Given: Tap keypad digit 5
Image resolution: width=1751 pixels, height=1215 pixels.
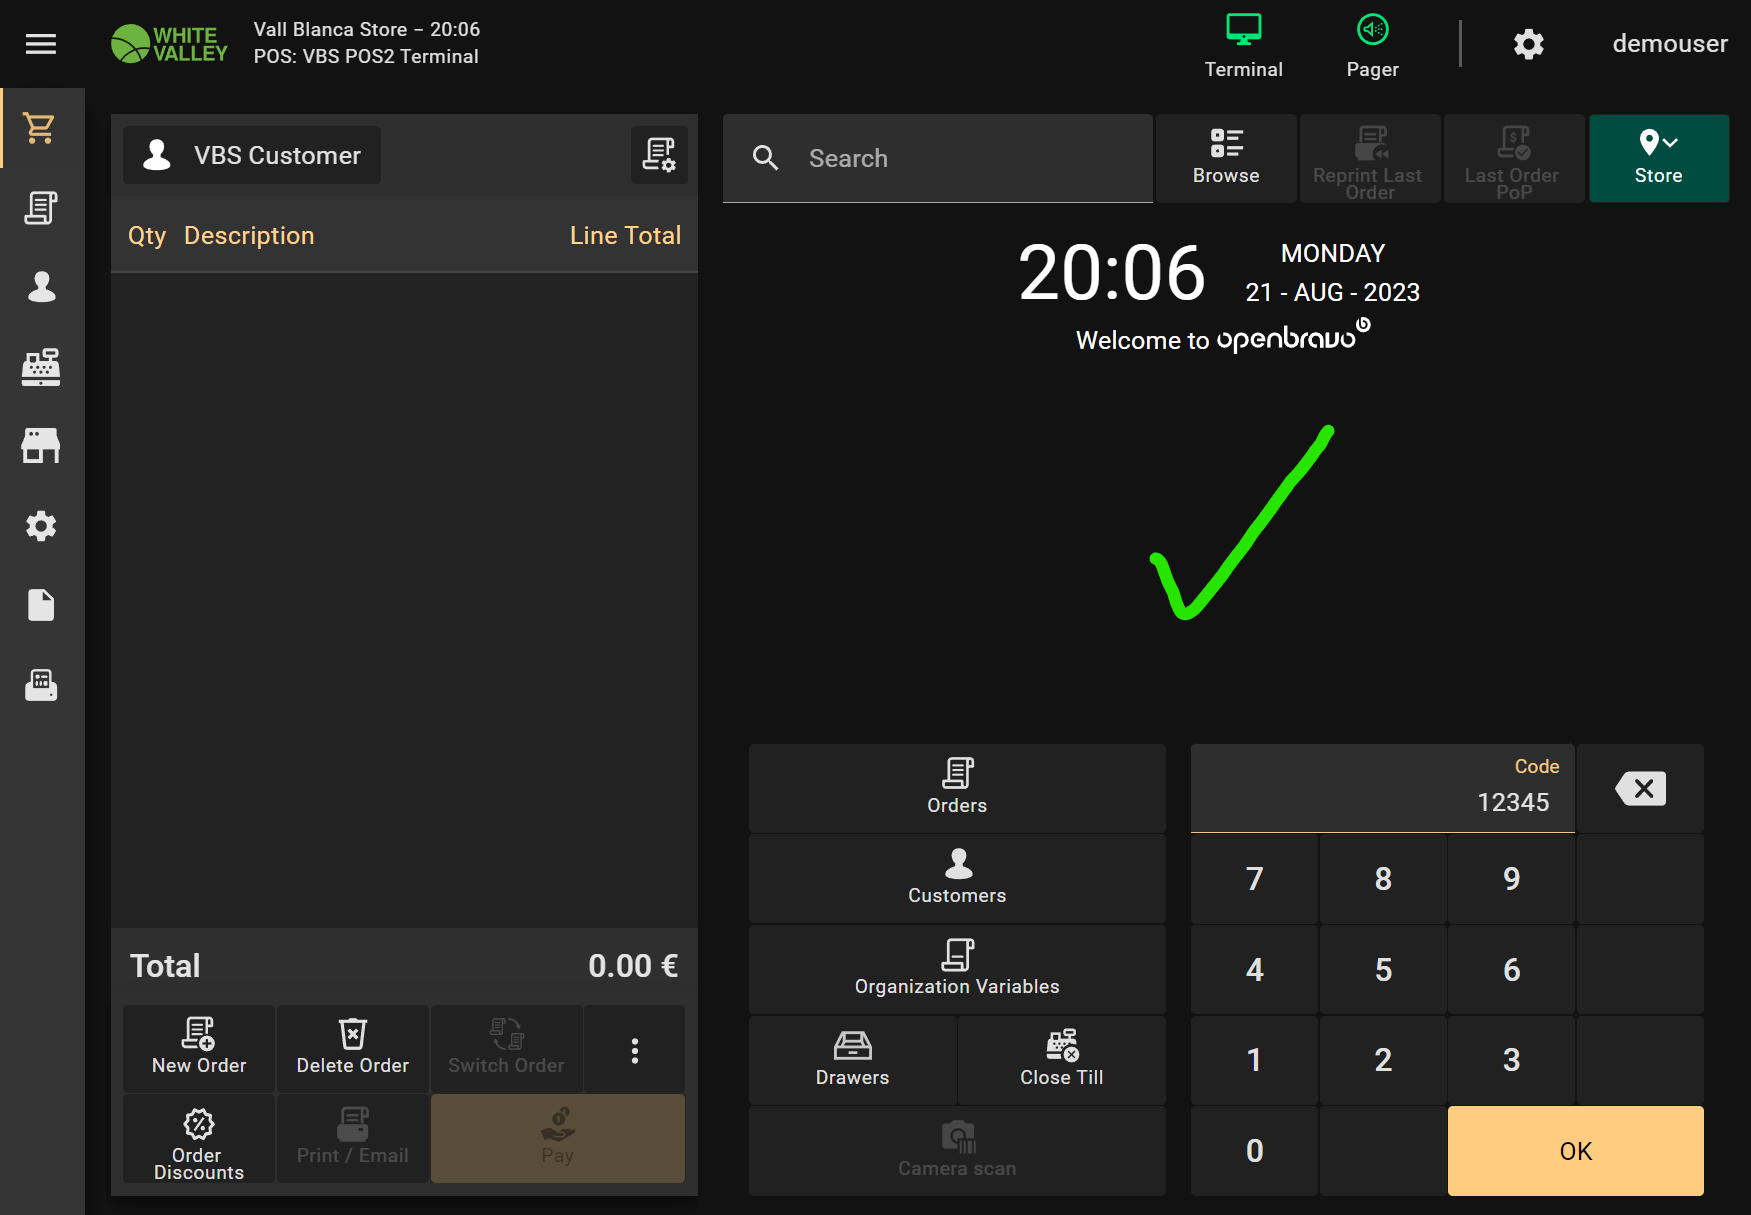Looking at the screenshot, I should [x=1383, y=970].
